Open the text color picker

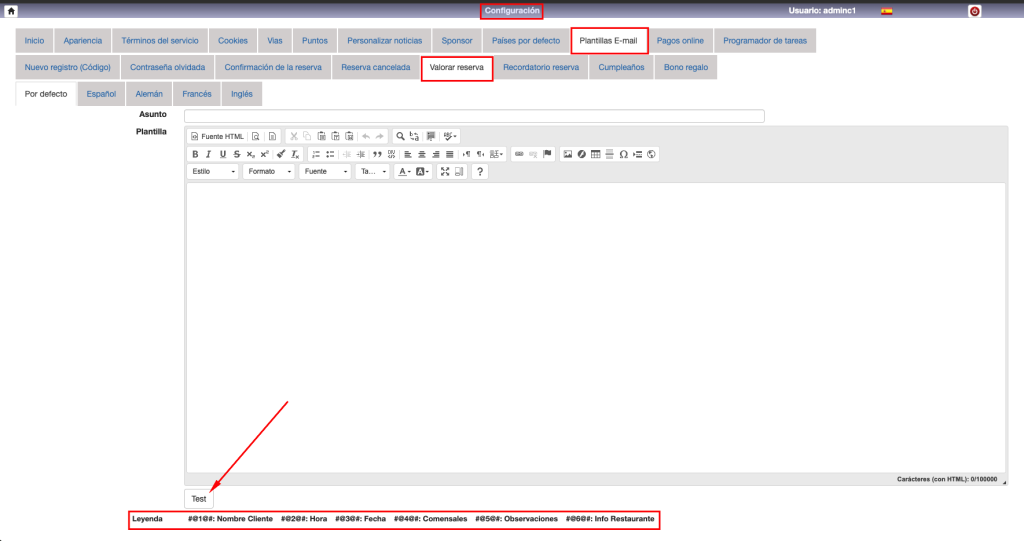(403, 172)
